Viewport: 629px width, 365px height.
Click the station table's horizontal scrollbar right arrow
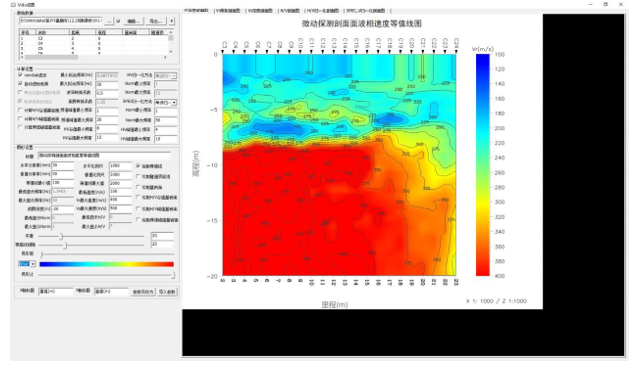click(x=165, y=57)
